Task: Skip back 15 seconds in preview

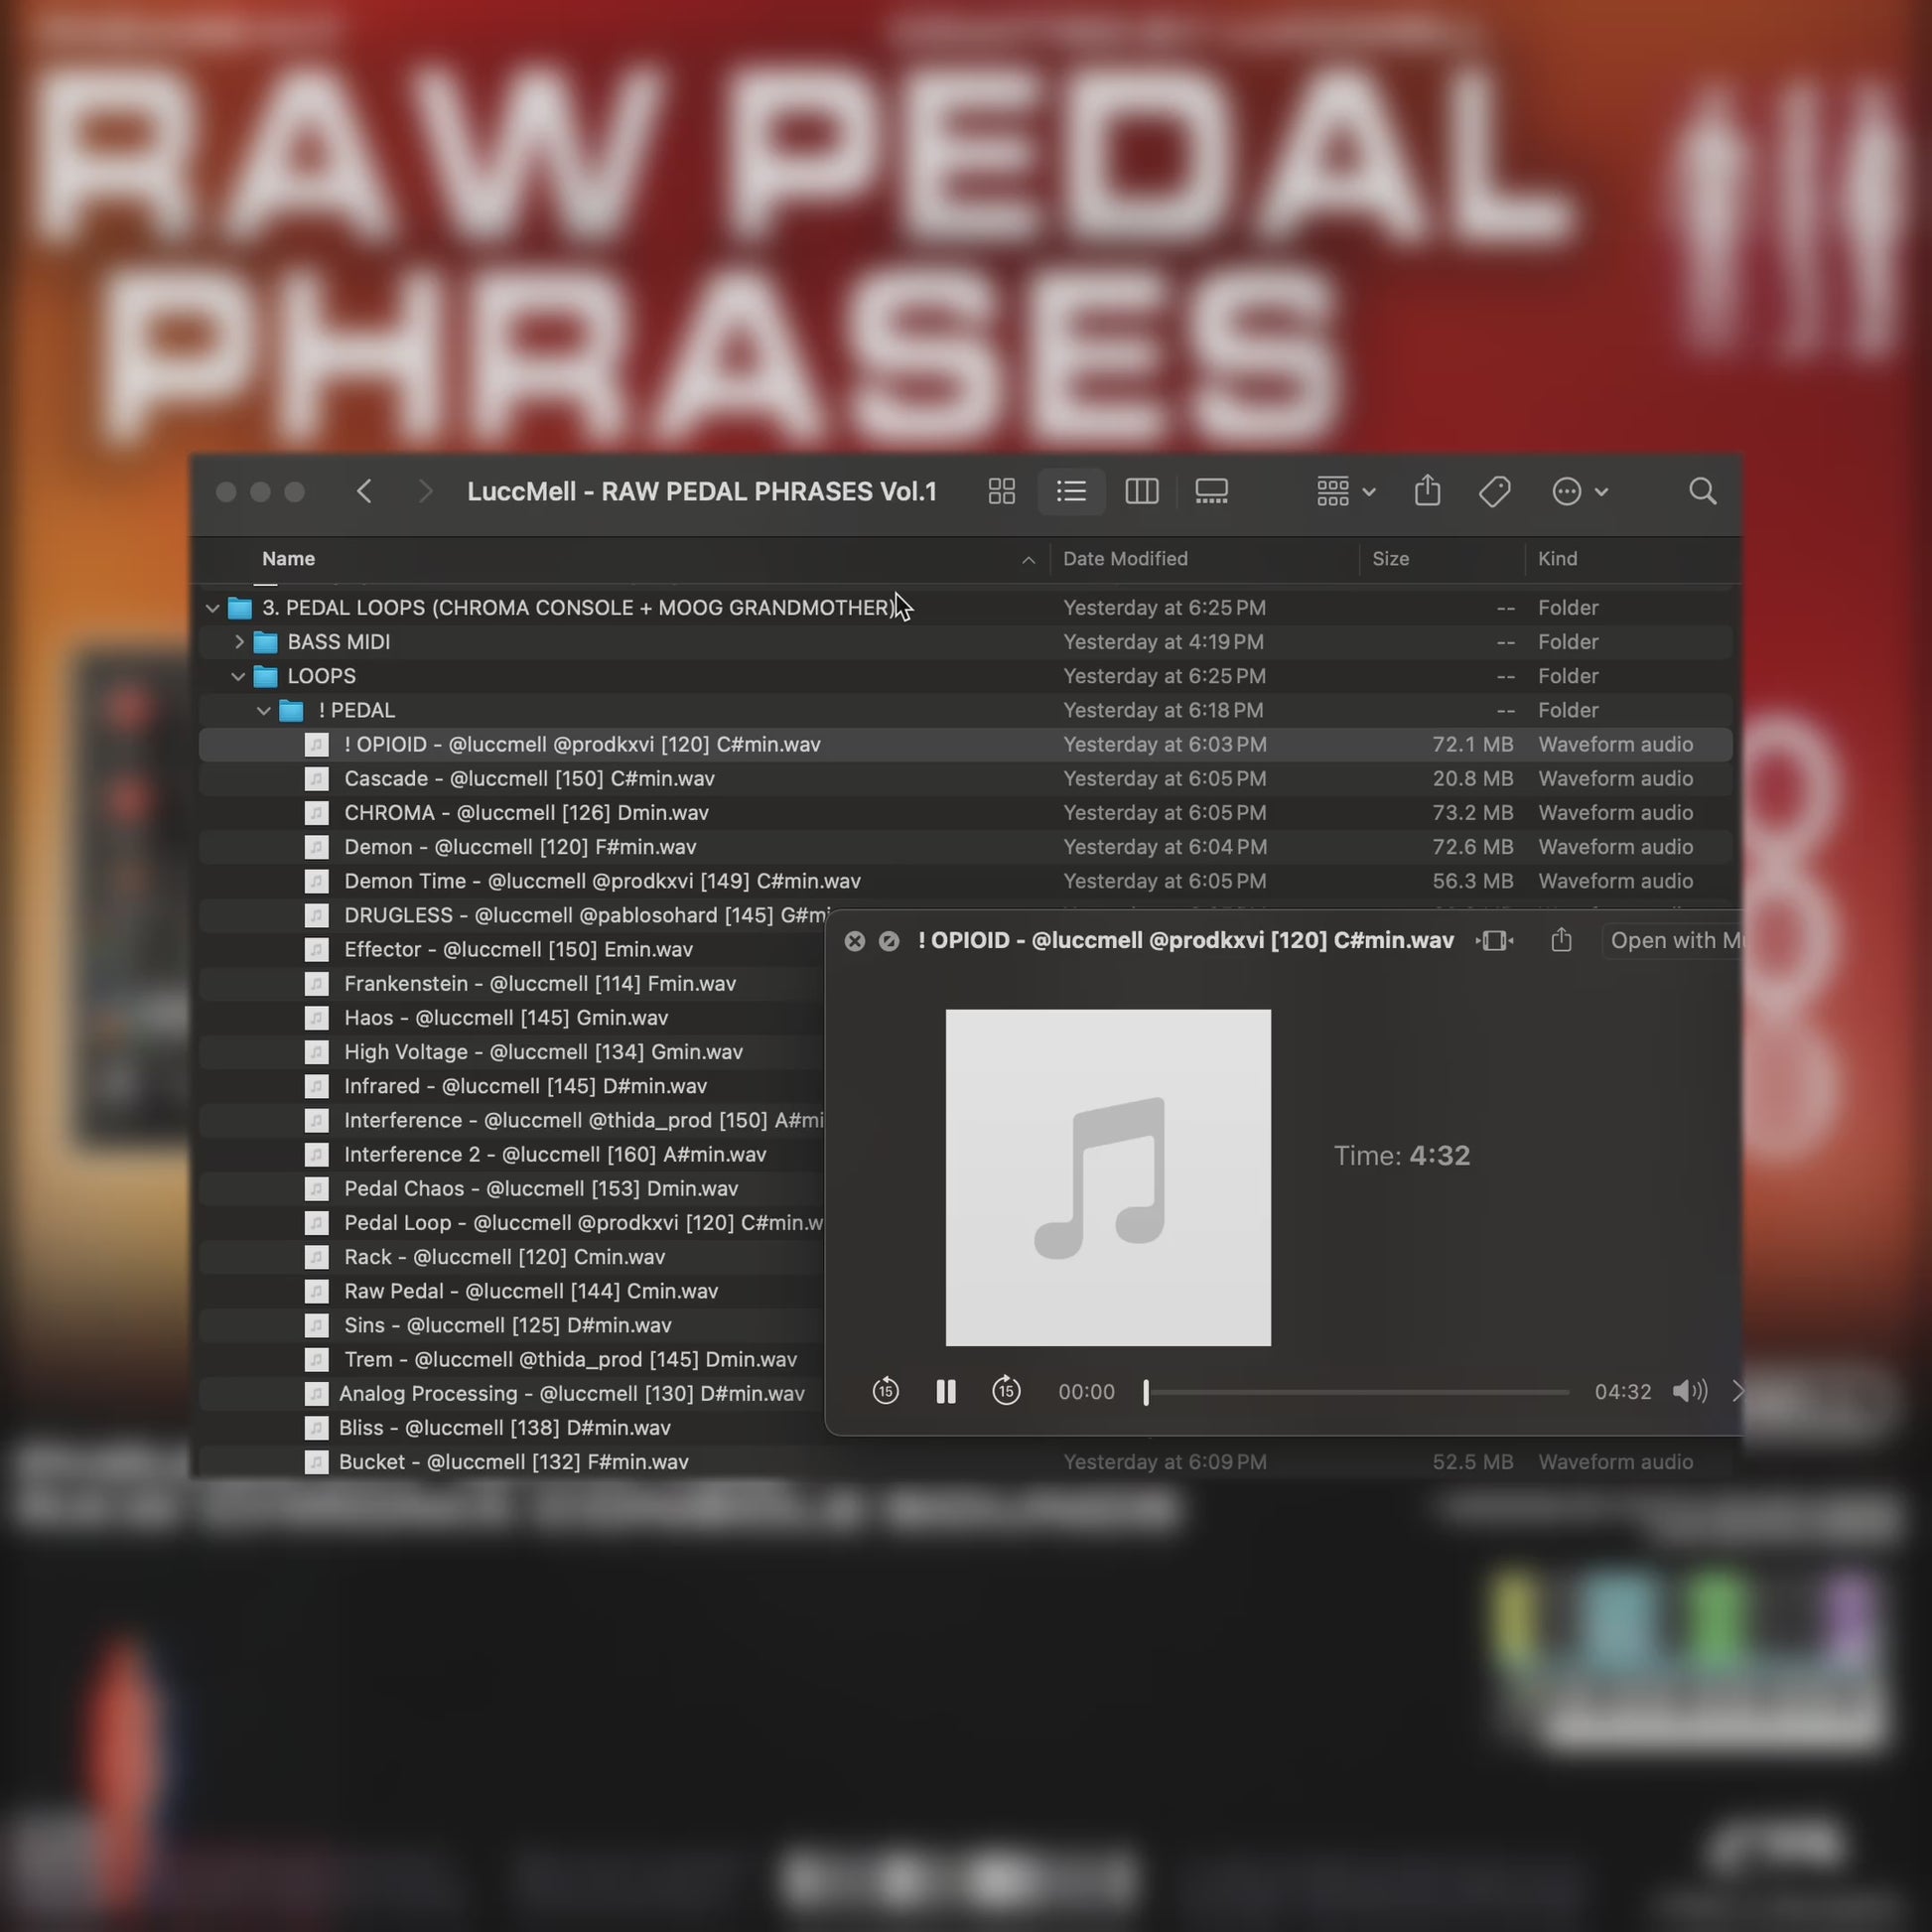Action: pos(885,1391)
